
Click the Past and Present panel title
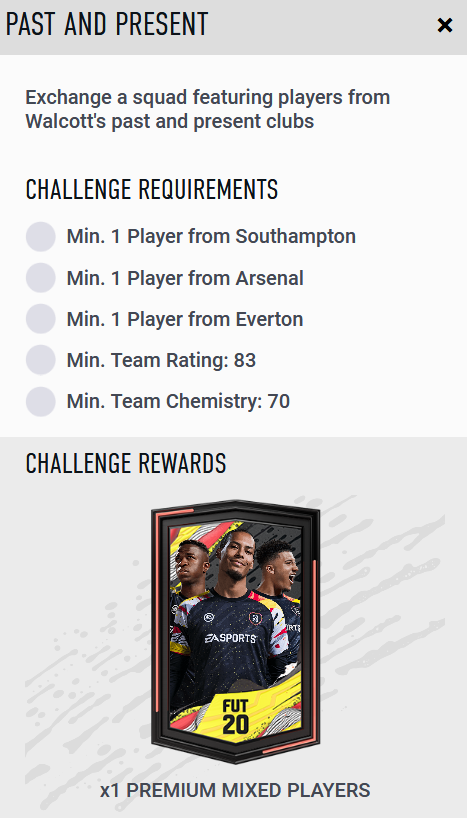[107, 24]
